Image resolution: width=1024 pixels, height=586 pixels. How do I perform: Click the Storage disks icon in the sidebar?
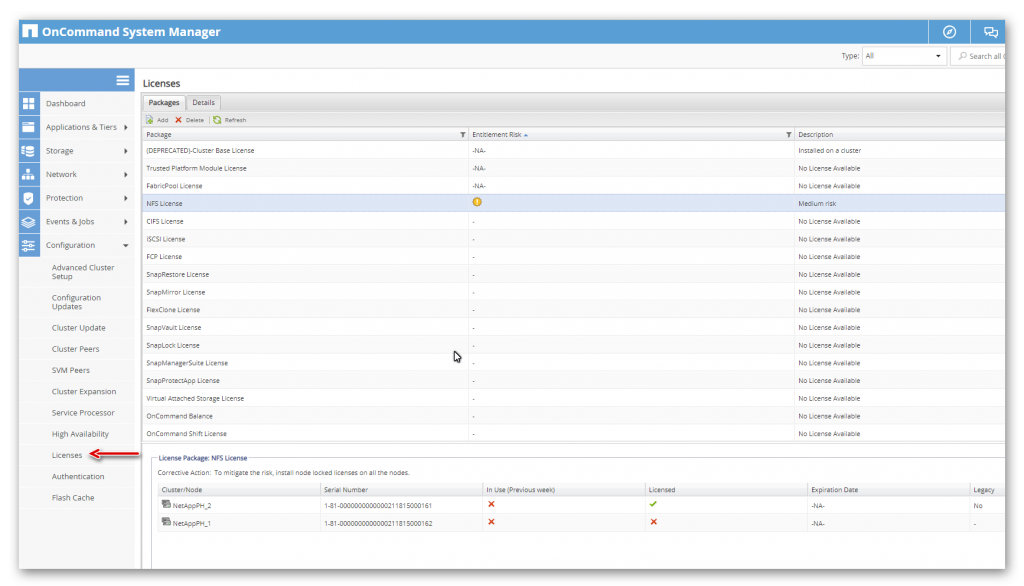27,150
